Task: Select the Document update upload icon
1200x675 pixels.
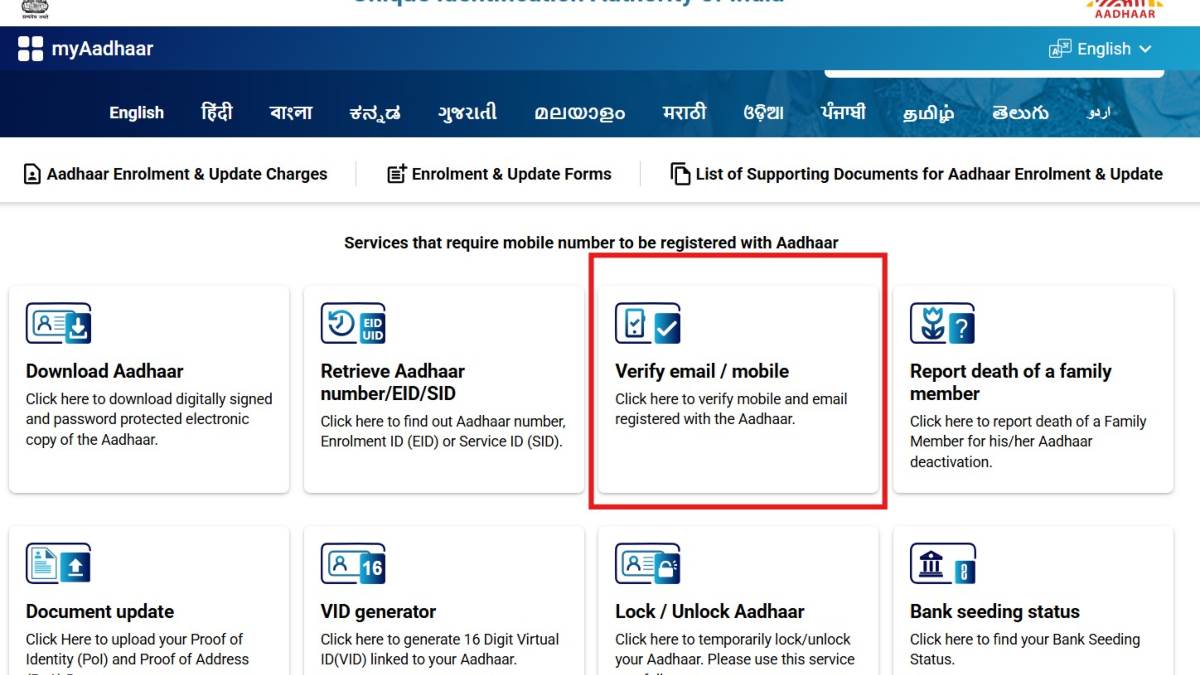Action: tap(58, 563)
